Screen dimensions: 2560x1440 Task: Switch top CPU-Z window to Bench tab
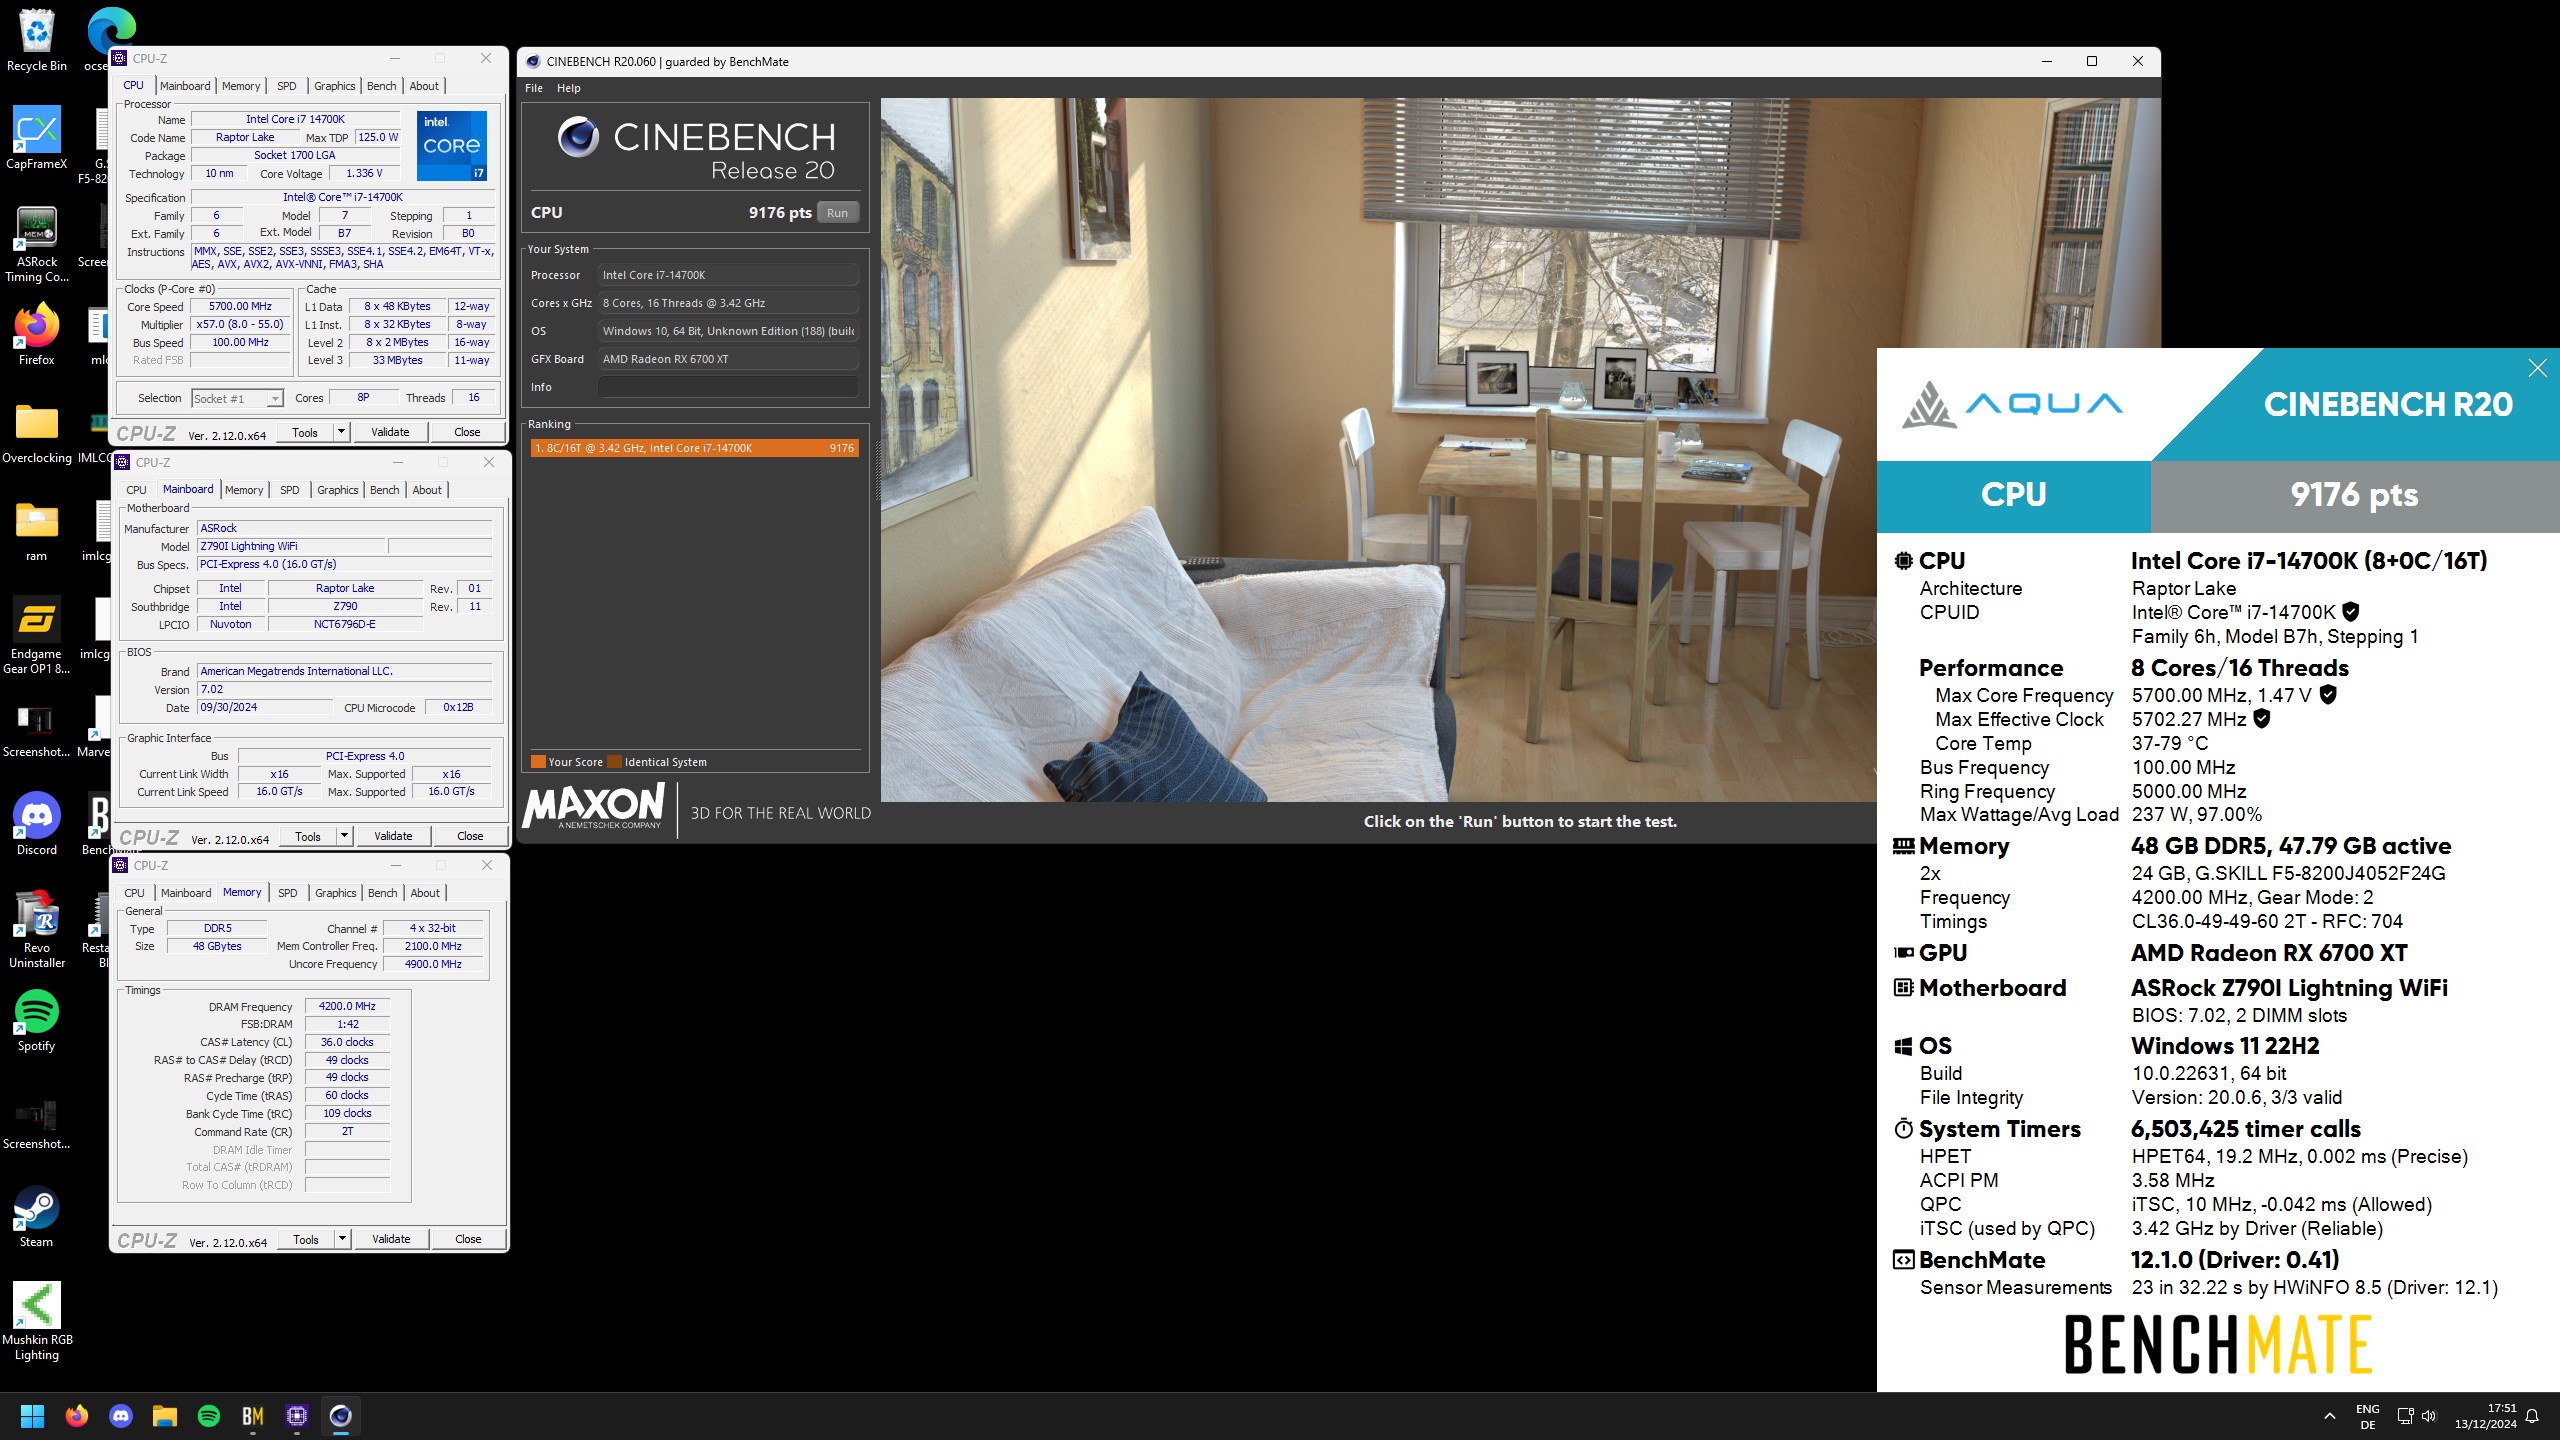[382, 86]
